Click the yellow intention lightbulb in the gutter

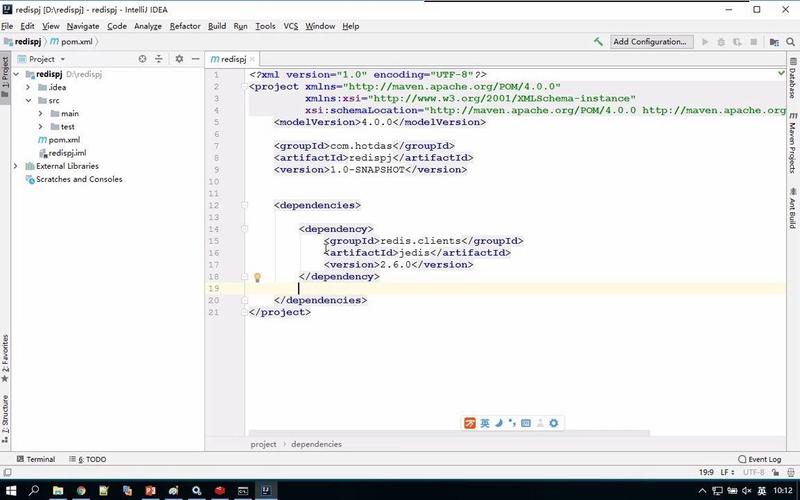pos(257,277)
